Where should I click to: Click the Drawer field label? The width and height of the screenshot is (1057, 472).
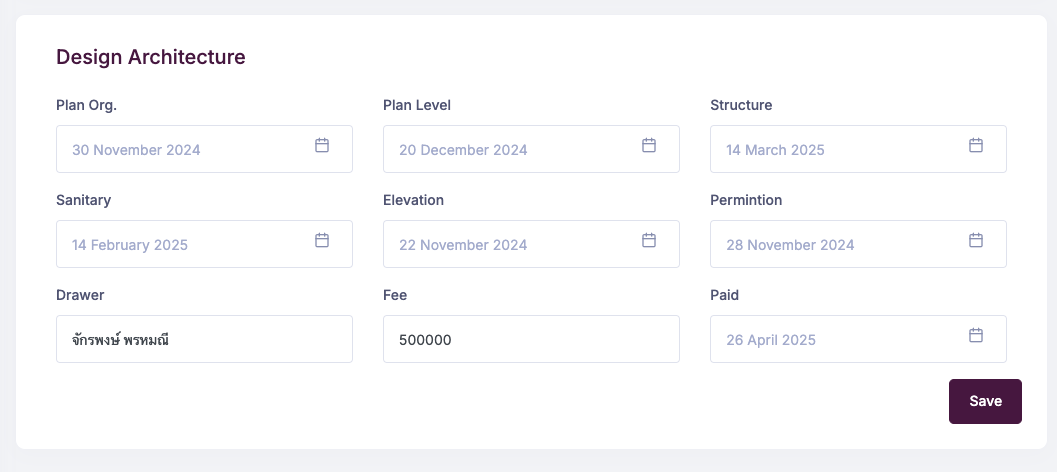tap(80, 295)
